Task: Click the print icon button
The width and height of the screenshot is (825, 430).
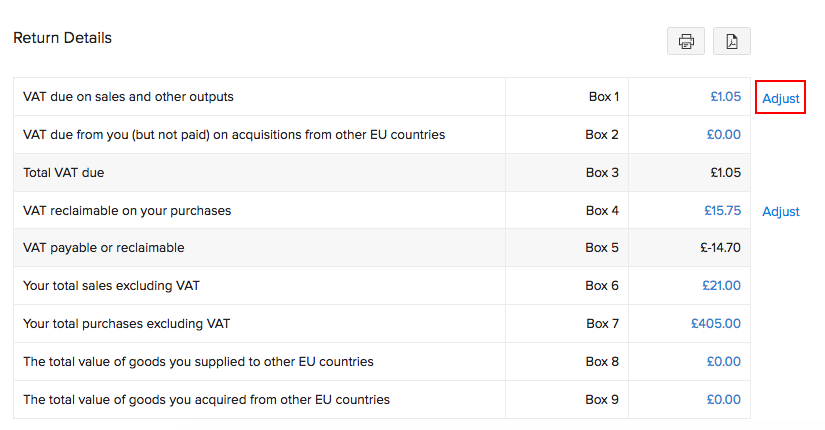Action: click(686, 41)
